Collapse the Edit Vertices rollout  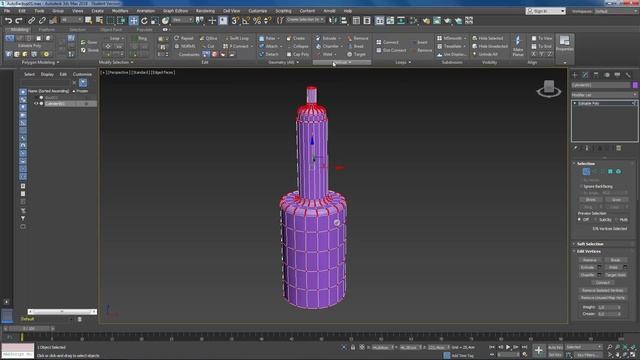[x=589, y=251]
